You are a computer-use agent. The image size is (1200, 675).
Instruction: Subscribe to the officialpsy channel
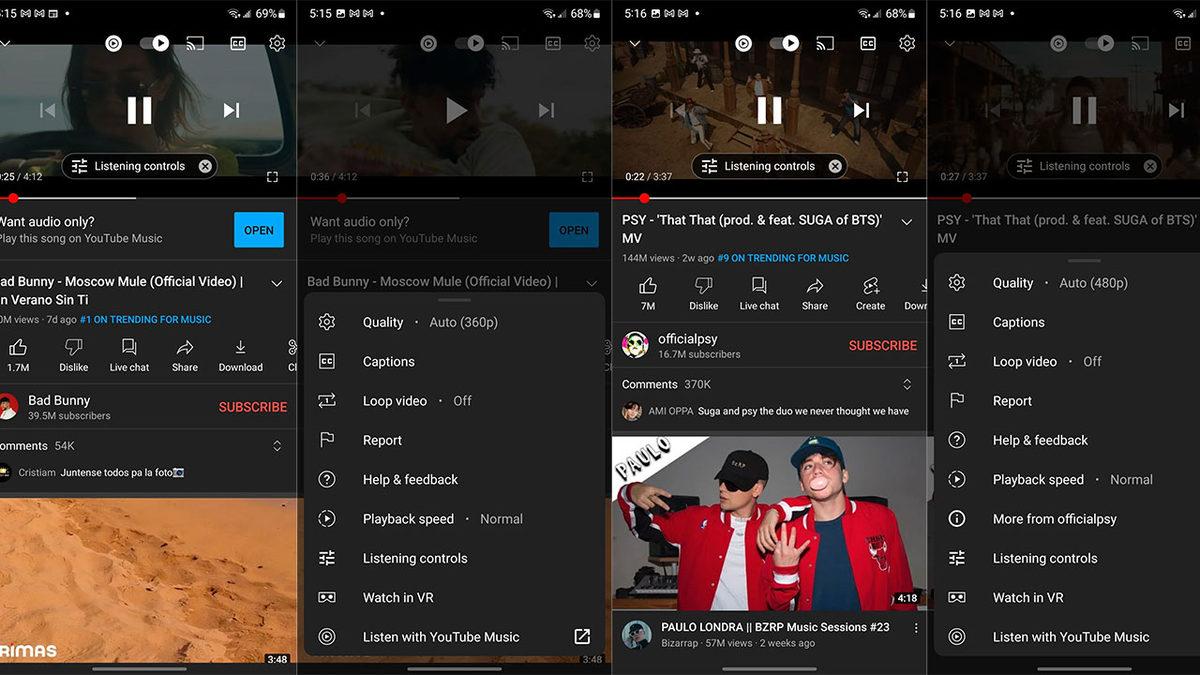tap(882, 345)
